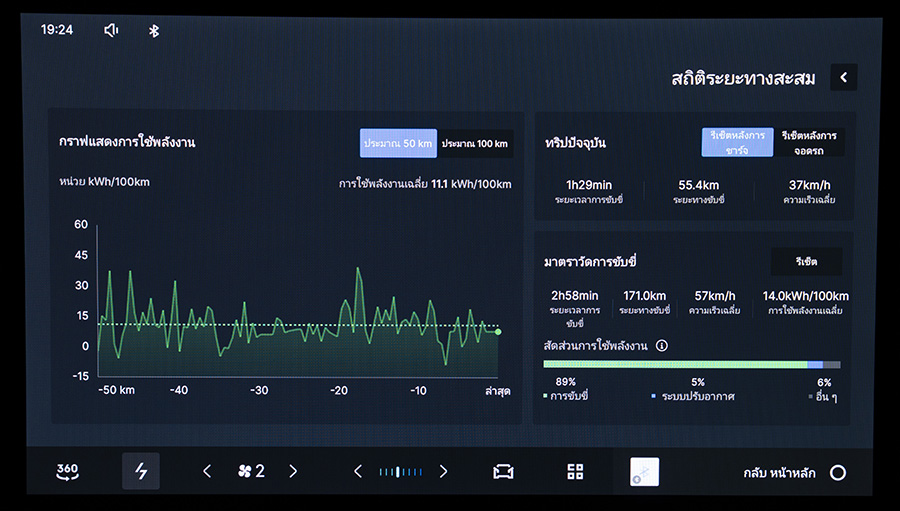Tap the Bluetooth icon in status bar
The height and width of the screenshot is (511, 900).
(154, 30)
